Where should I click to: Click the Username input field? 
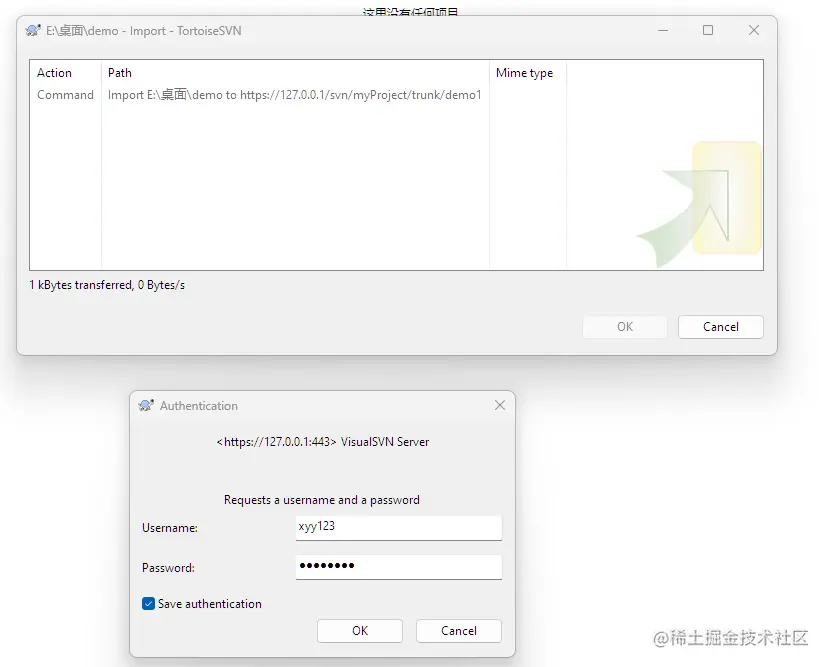tap(399, 528)
